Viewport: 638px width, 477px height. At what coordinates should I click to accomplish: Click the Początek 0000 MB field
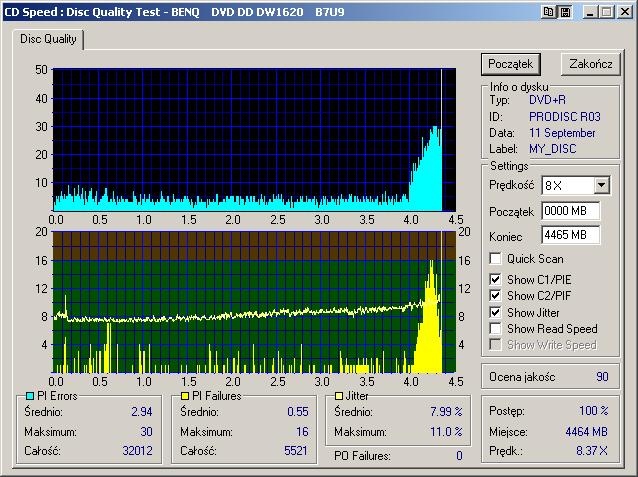pyautogui.click(x=570, y=211)
